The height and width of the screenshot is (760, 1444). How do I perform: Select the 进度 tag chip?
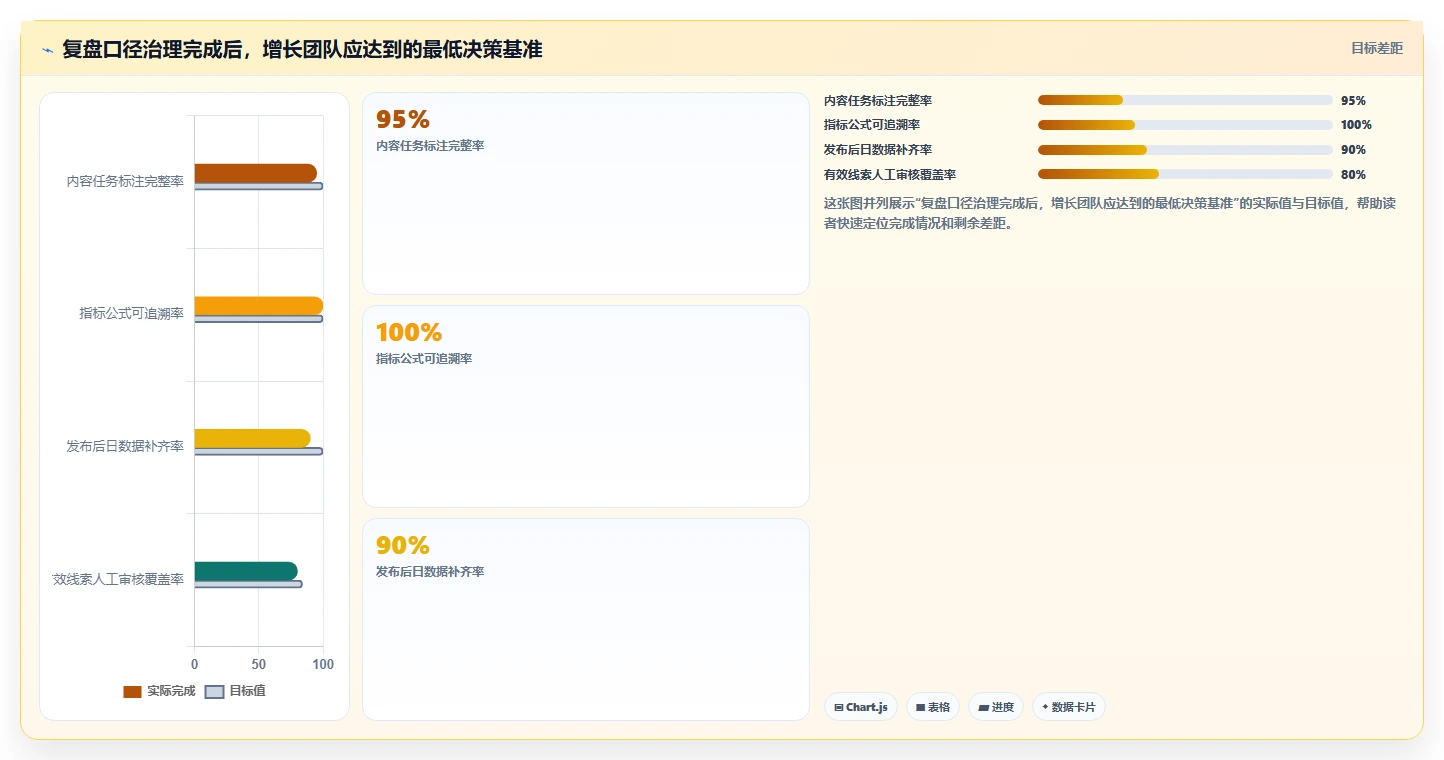[x=996, y=707]
